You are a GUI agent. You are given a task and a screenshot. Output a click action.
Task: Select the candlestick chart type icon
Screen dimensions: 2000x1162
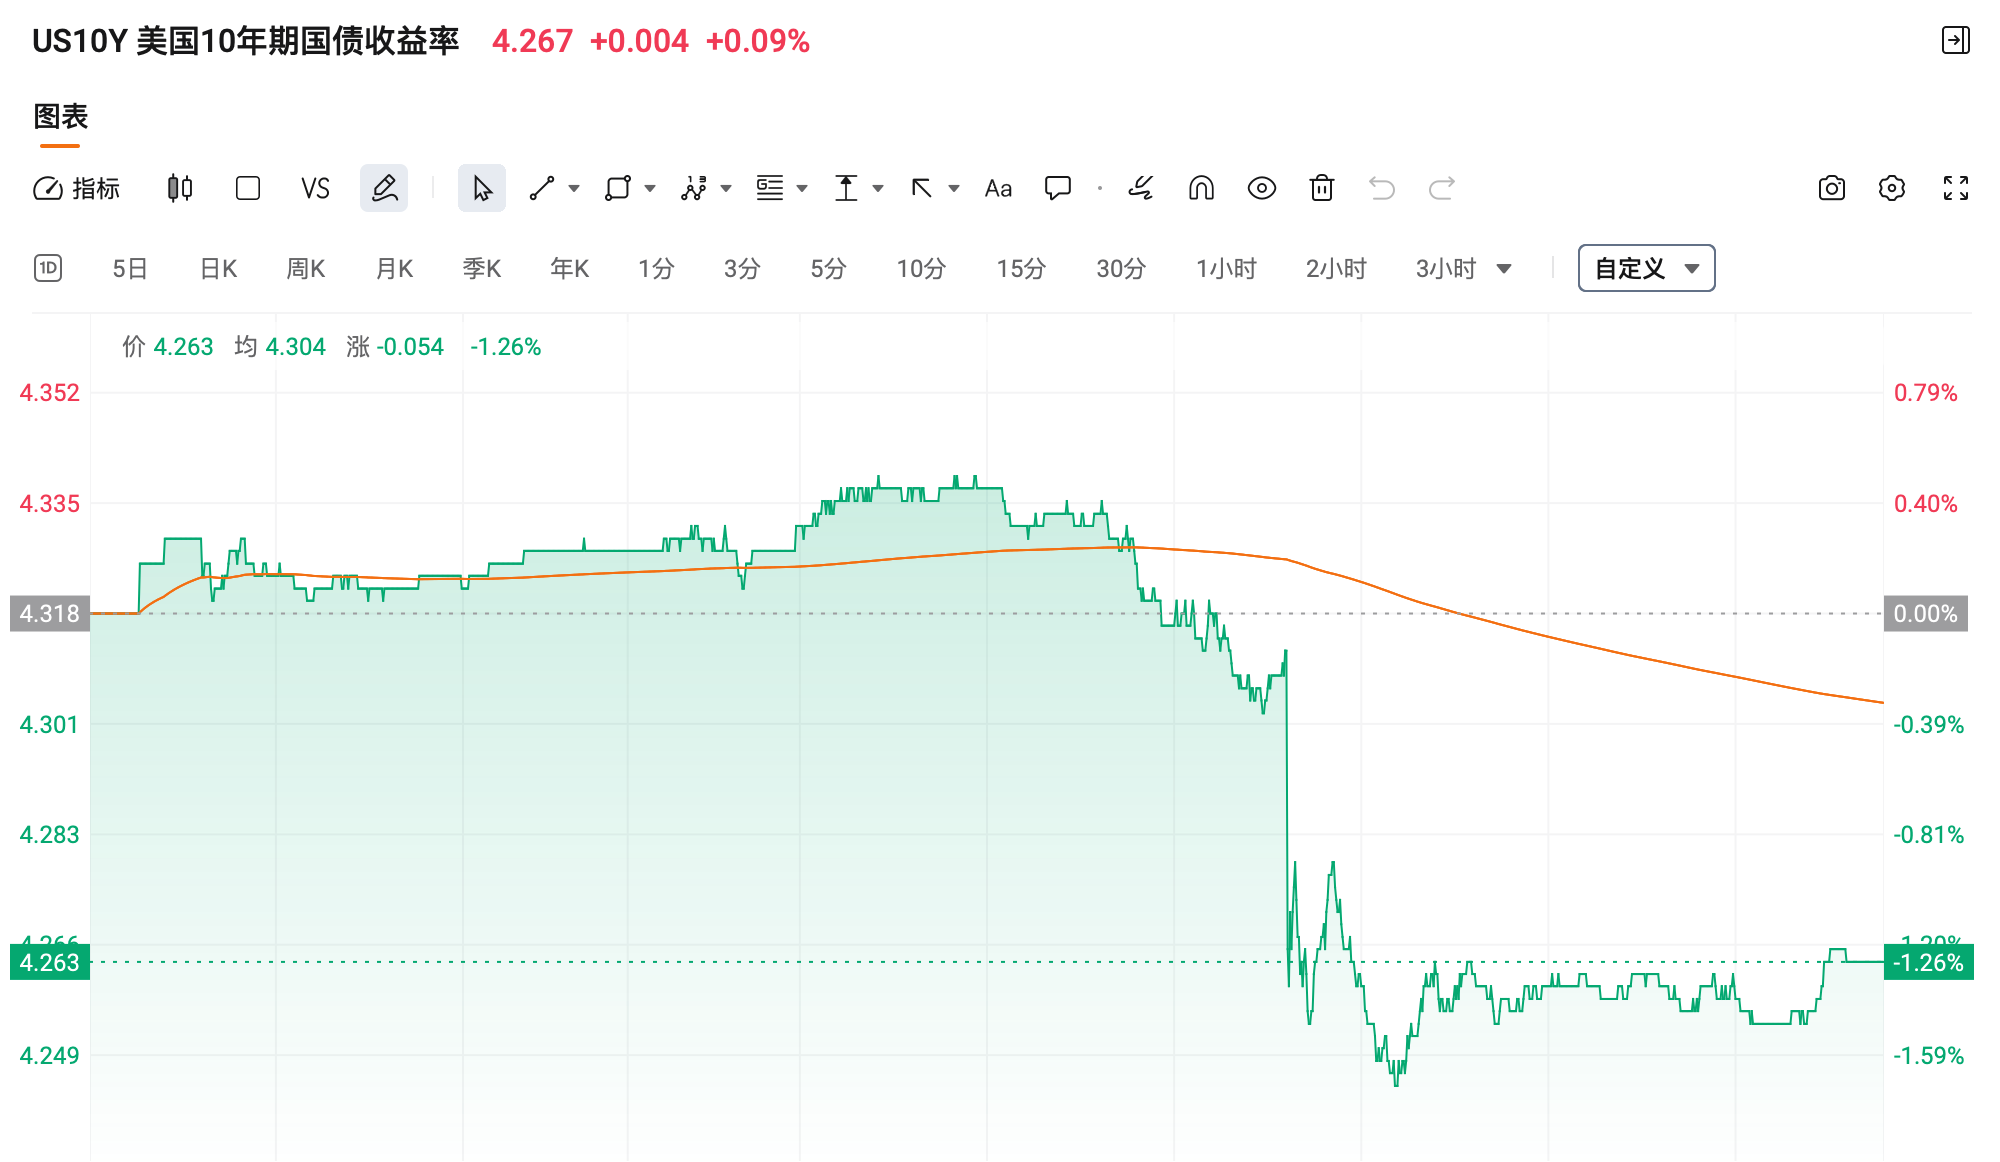pyautogui.click(x=178, y=188)
